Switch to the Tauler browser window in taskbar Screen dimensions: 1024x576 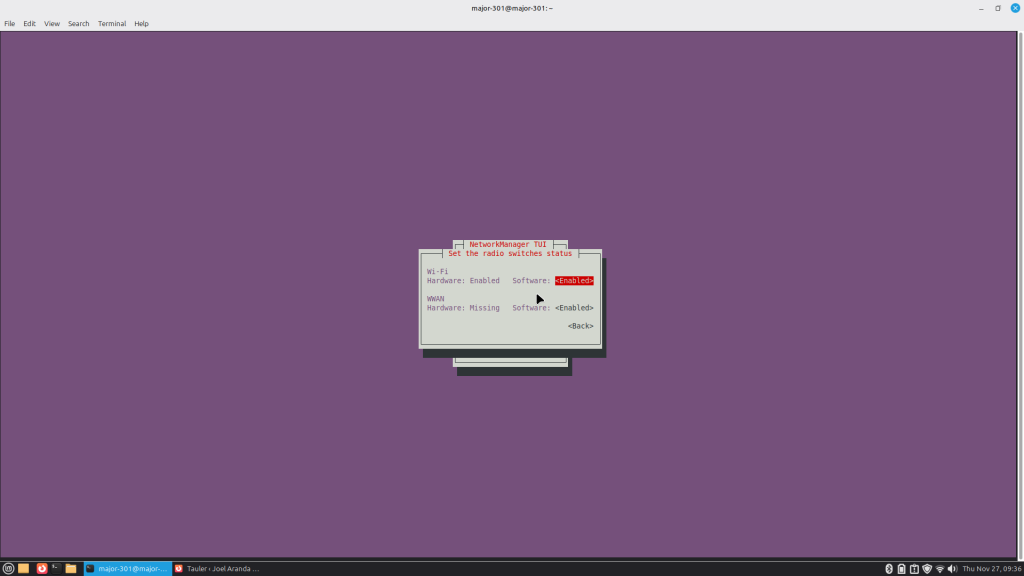tap(216, 568)
